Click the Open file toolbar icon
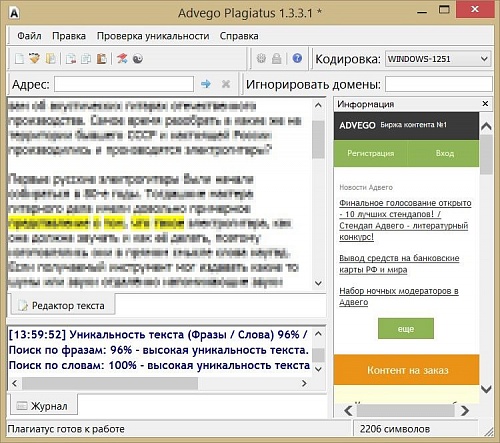This screenshot has height=443, width=500. pos(34,58)
